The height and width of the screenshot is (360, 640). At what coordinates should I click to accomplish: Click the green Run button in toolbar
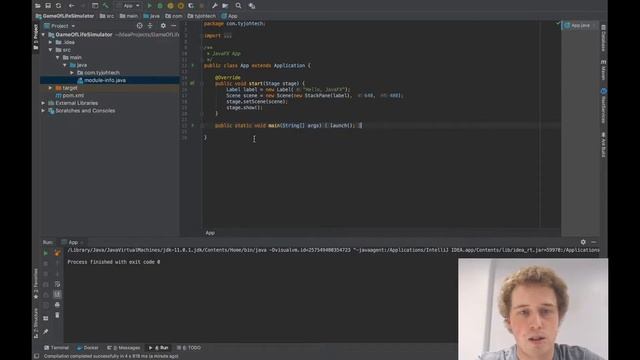(x=149, y=6)
